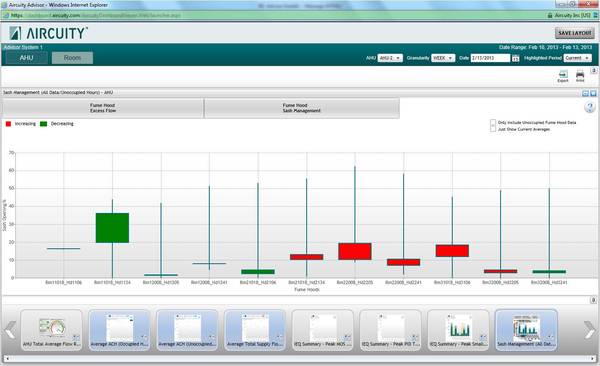Click the red bar for Rm3101B_Hd3106
Screen dimensions: 600x366
pos(452,251)
